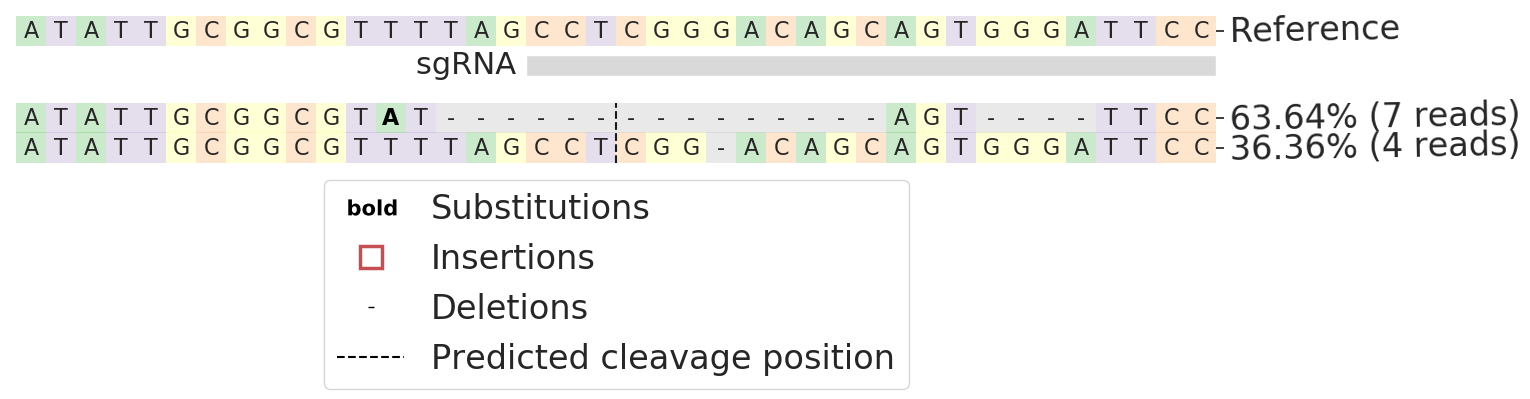Click the Reference label
This screenshot has width=1530, height=399.
point(1314,30)
